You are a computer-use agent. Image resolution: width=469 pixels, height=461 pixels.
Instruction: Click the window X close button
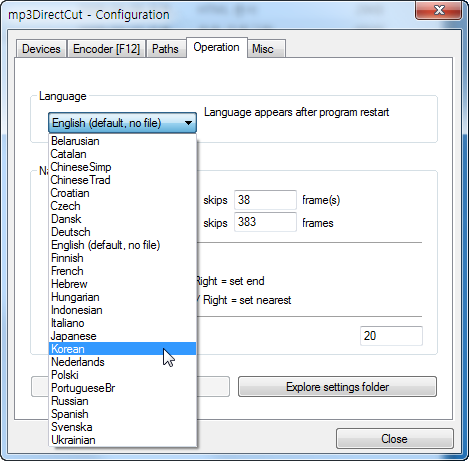click(x=439, y=10)
